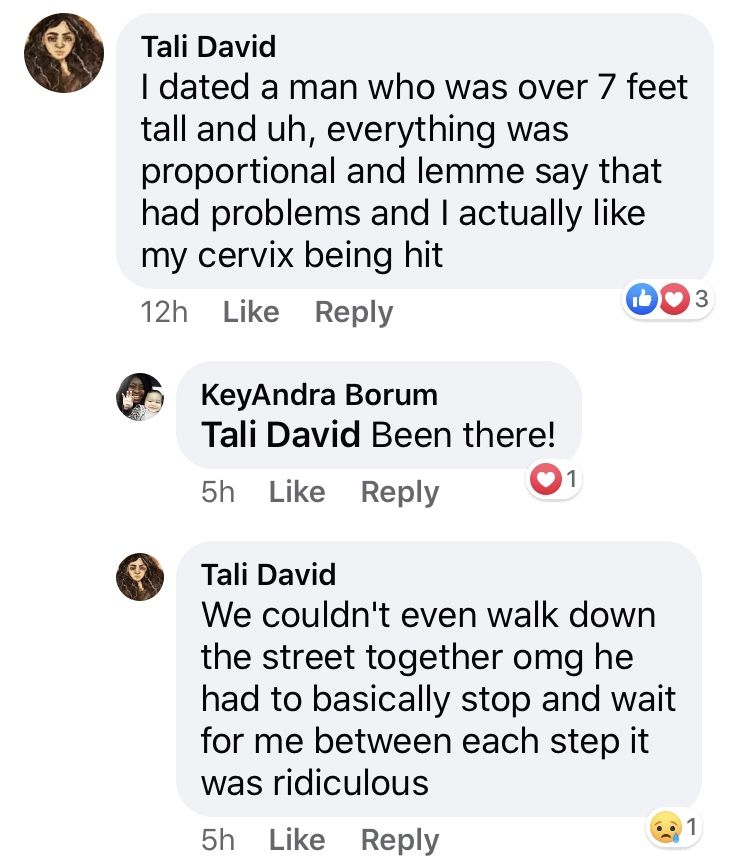
Task: Open Tali David's top profile picture
Action: (64, 53)
